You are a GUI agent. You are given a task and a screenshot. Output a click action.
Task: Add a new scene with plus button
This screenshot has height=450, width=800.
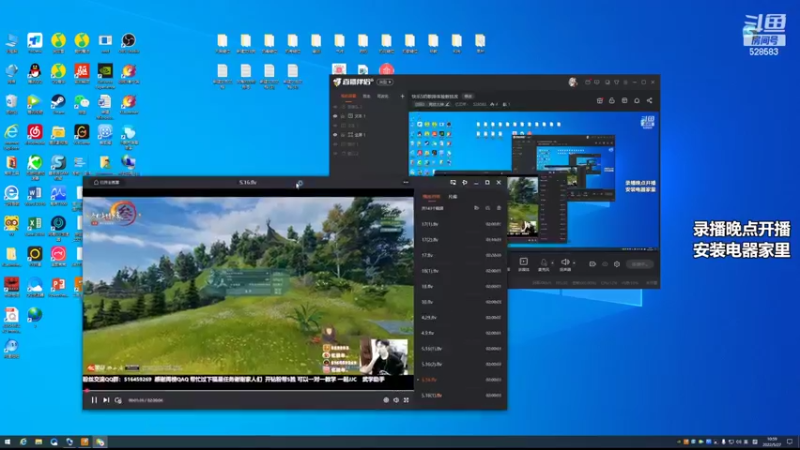point(402,96)
